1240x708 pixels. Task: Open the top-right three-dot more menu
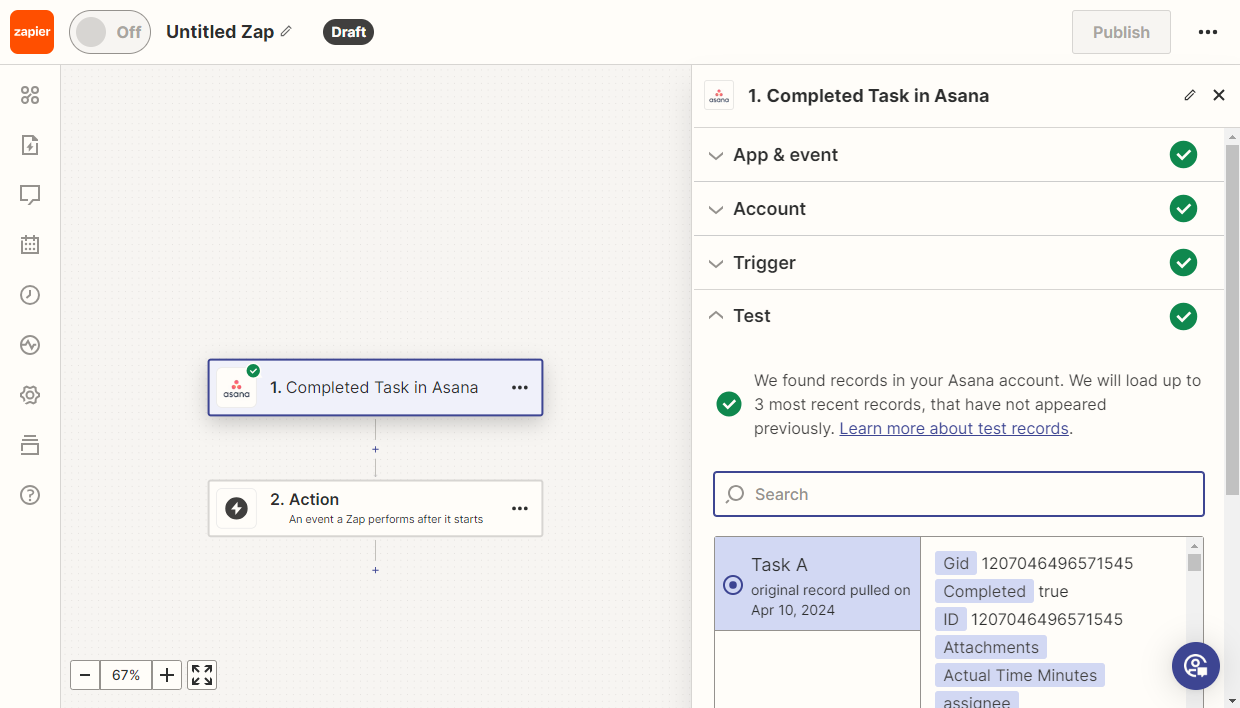[1208, 32]
